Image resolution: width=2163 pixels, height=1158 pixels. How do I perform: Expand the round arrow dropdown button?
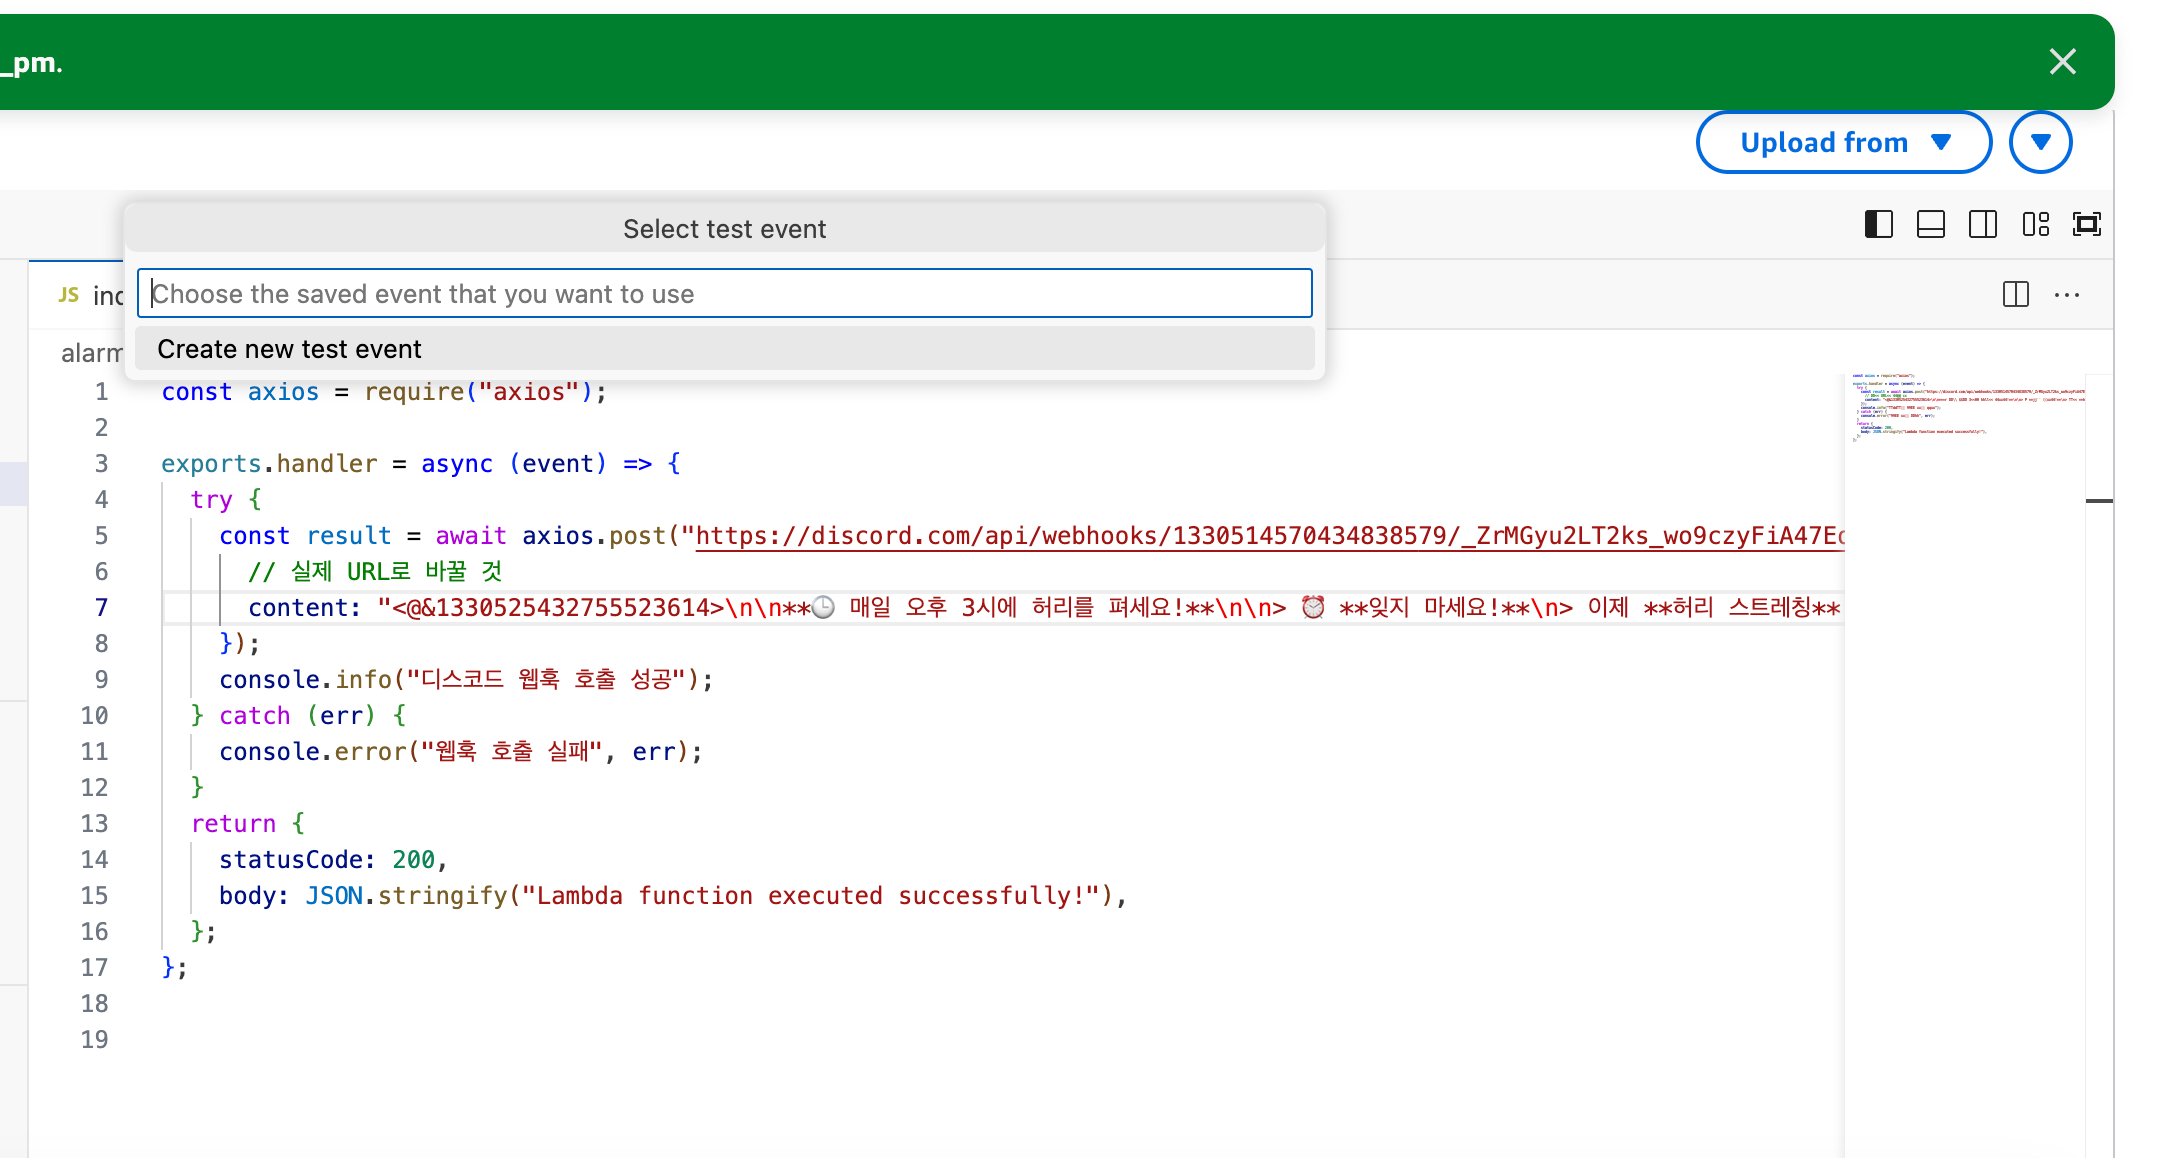(2040, 142)
